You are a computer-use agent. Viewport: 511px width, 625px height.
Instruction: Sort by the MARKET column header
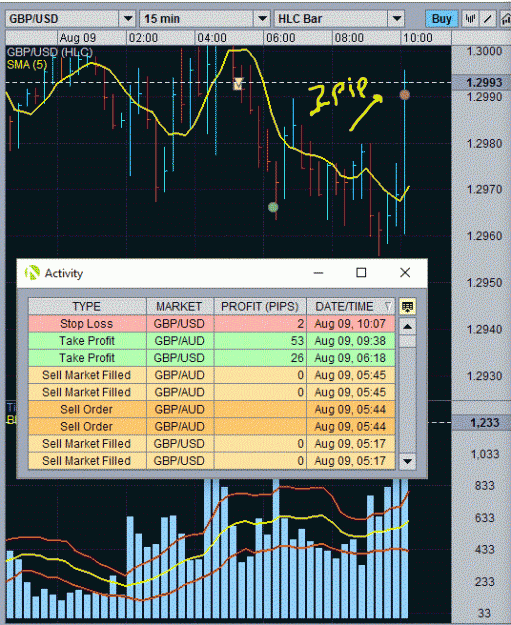pos(179,307)
